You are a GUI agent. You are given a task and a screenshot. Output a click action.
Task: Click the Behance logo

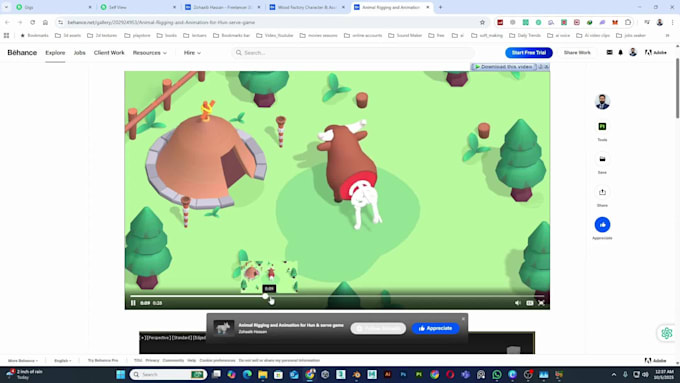[x=22, y=52]
